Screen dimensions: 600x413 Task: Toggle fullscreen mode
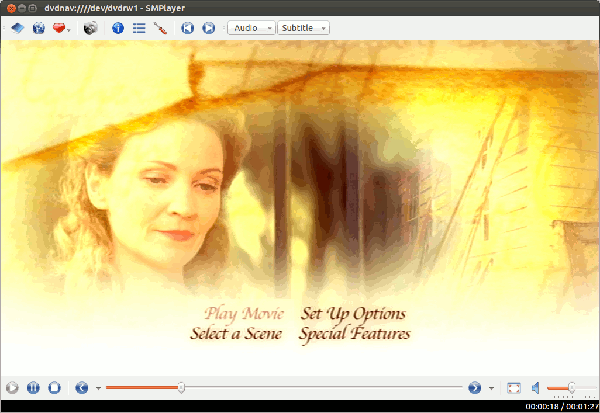pos(514,388)
